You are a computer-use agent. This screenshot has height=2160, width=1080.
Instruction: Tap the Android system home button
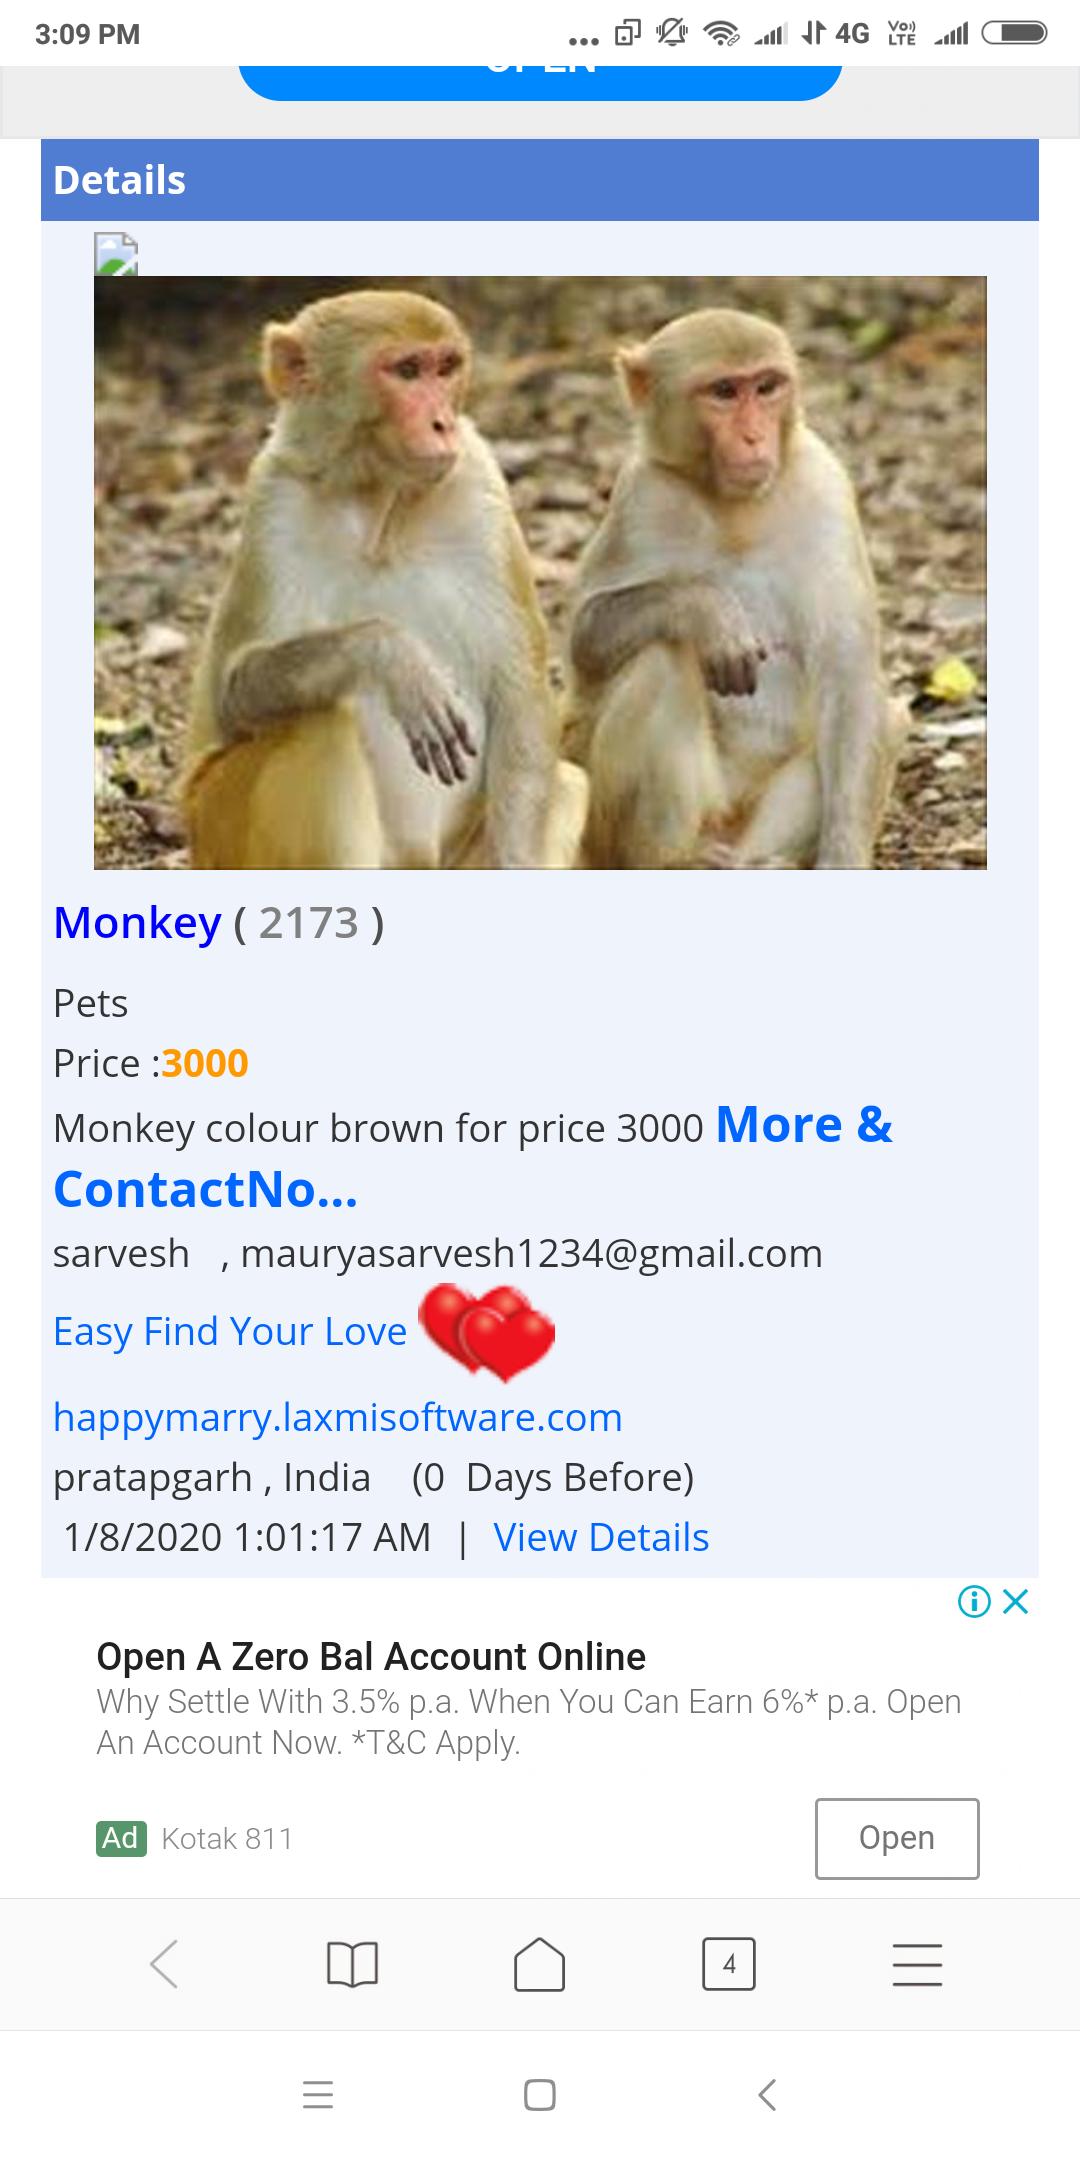[540, 2094]
